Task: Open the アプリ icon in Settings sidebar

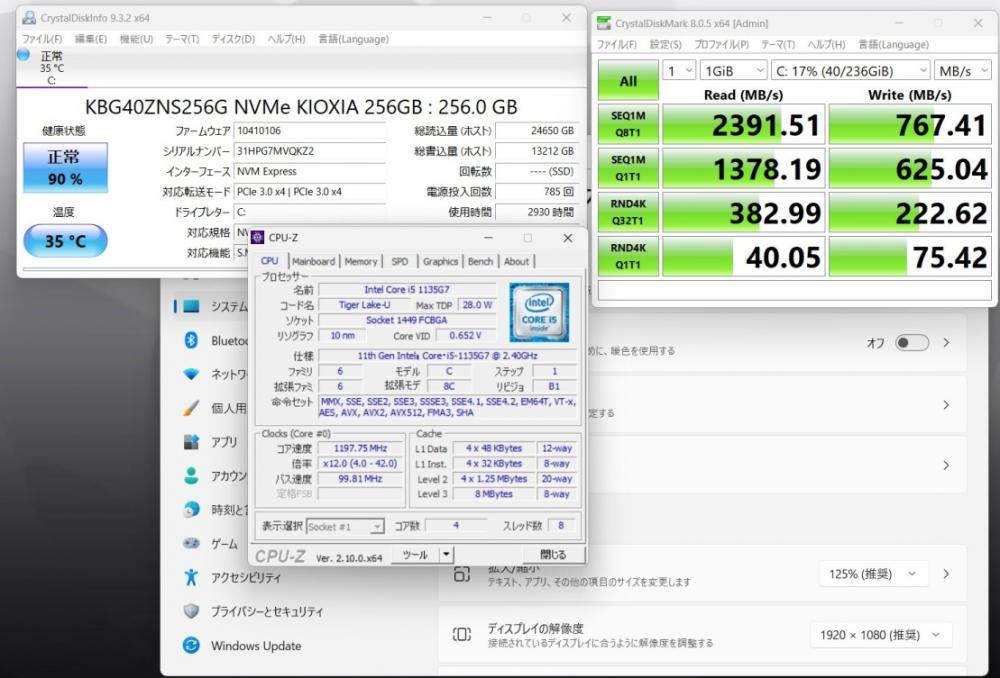Action: (x=191, y=442)
